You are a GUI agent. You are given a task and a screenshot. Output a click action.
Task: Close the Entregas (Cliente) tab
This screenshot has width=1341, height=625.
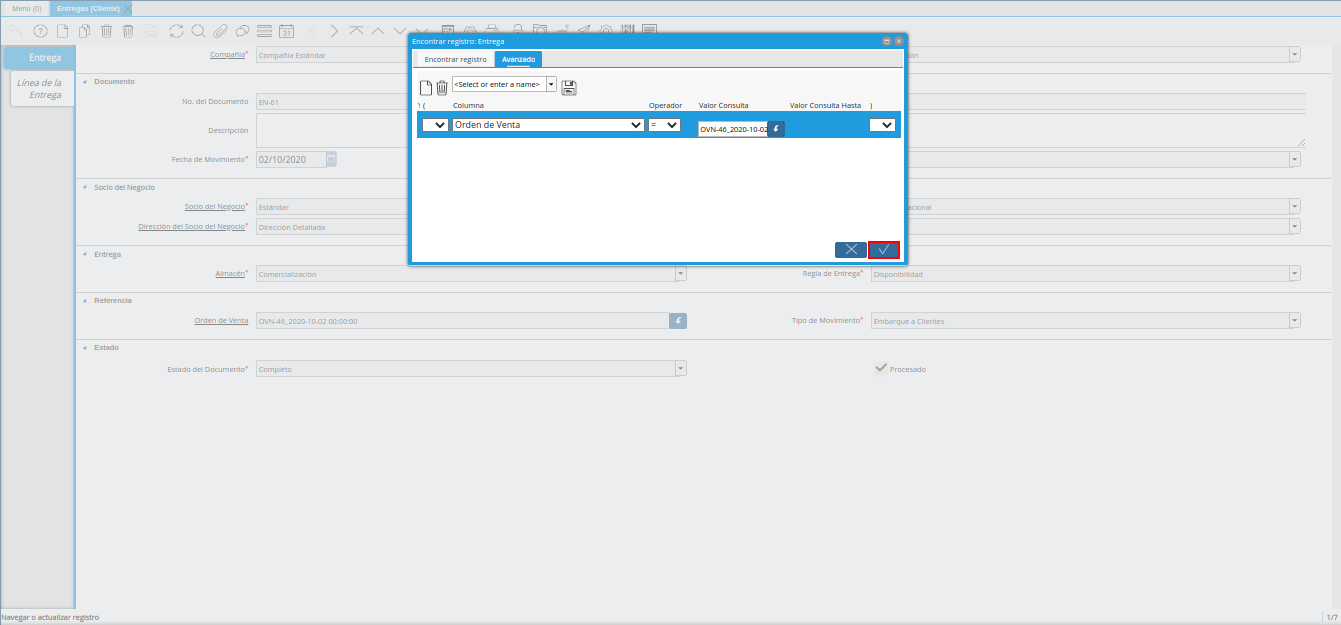[x=127, y=8]
